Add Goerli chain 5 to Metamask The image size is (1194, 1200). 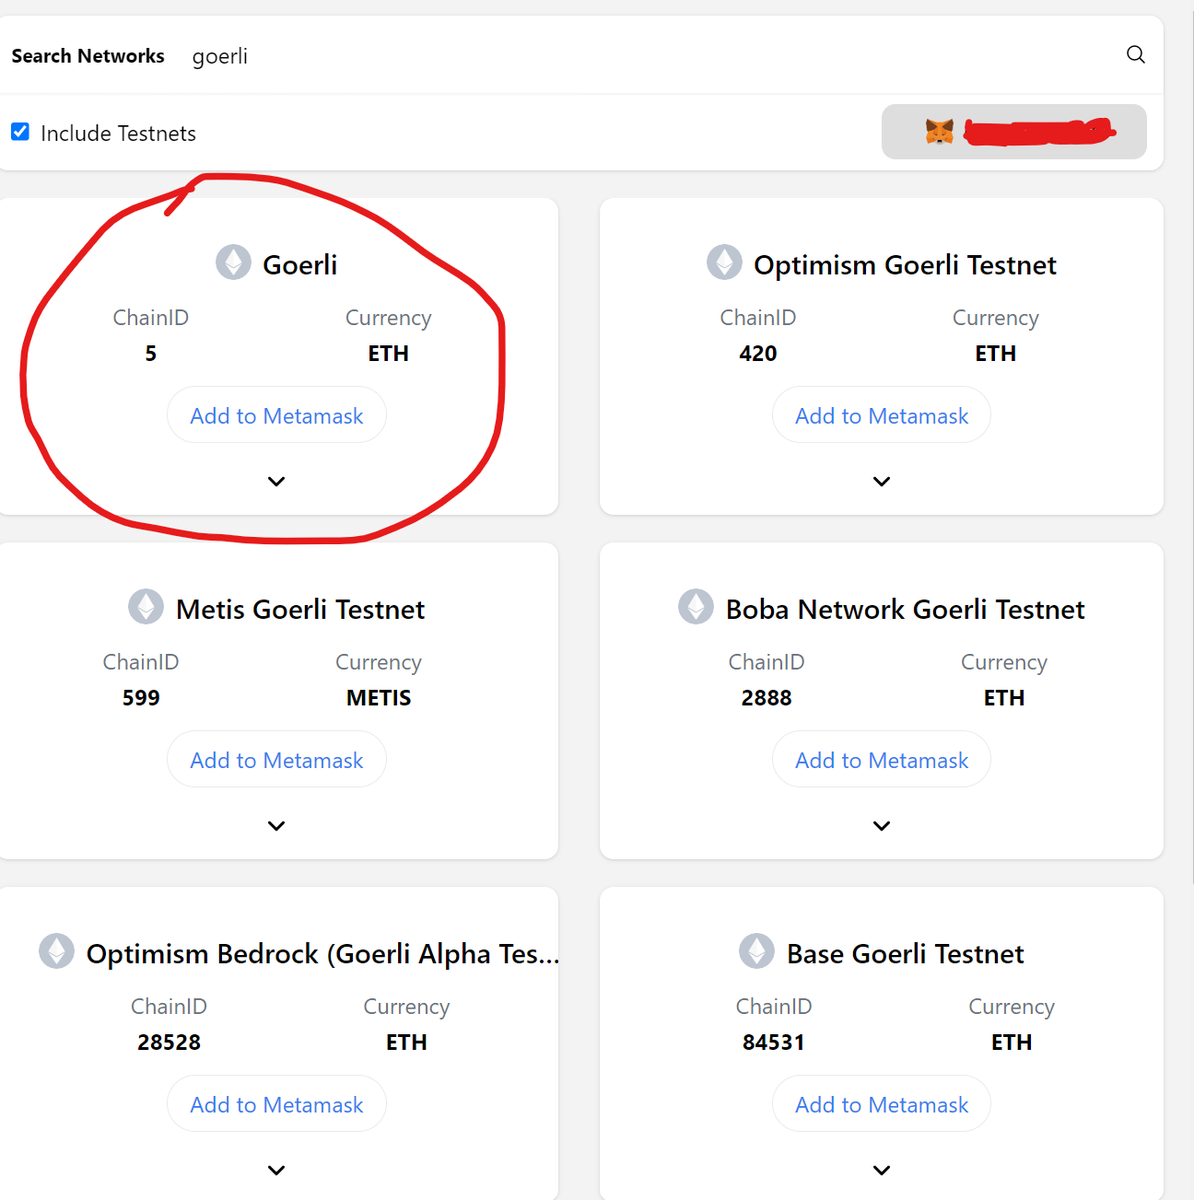pyautogui.click(x=277, y=415)
